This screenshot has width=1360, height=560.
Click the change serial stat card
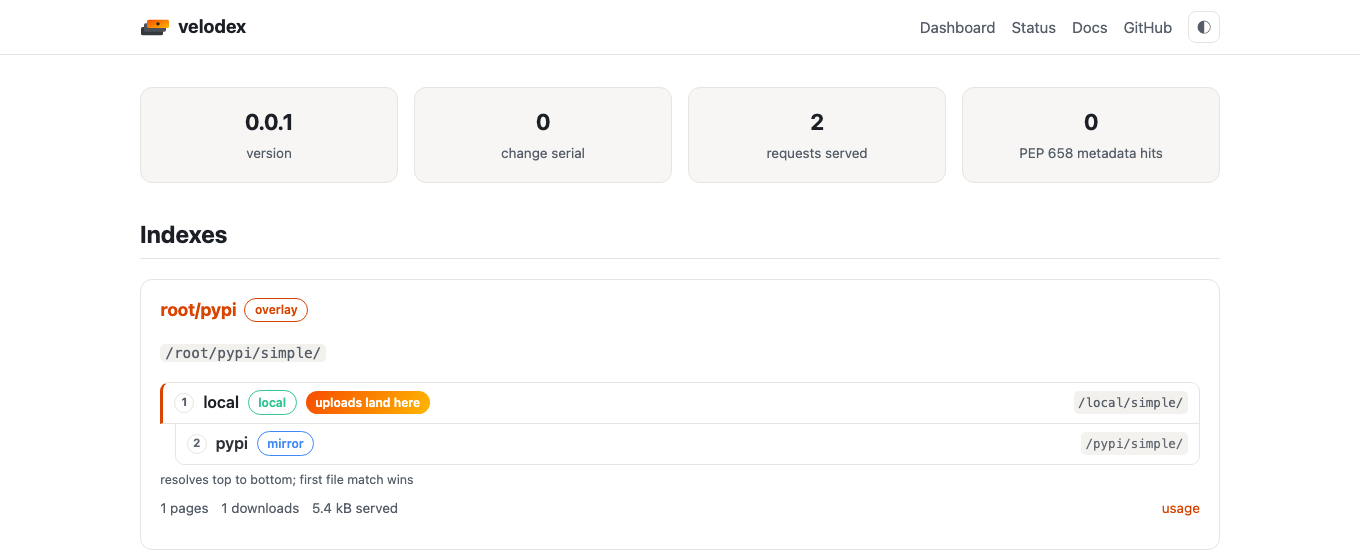click(x=543, y=135)
